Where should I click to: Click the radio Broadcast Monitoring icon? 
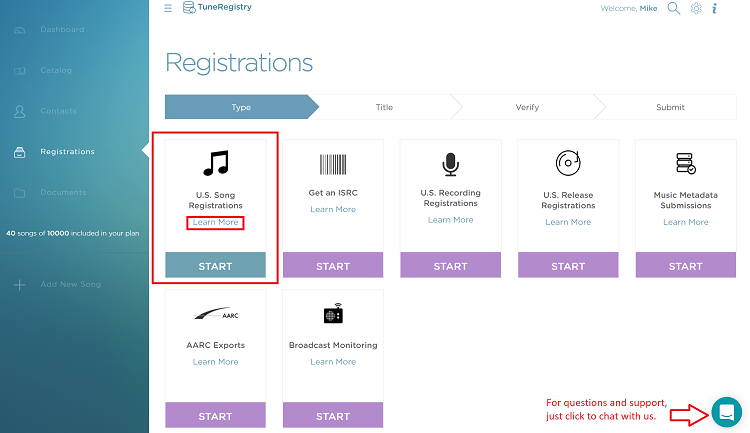point(333,313)
